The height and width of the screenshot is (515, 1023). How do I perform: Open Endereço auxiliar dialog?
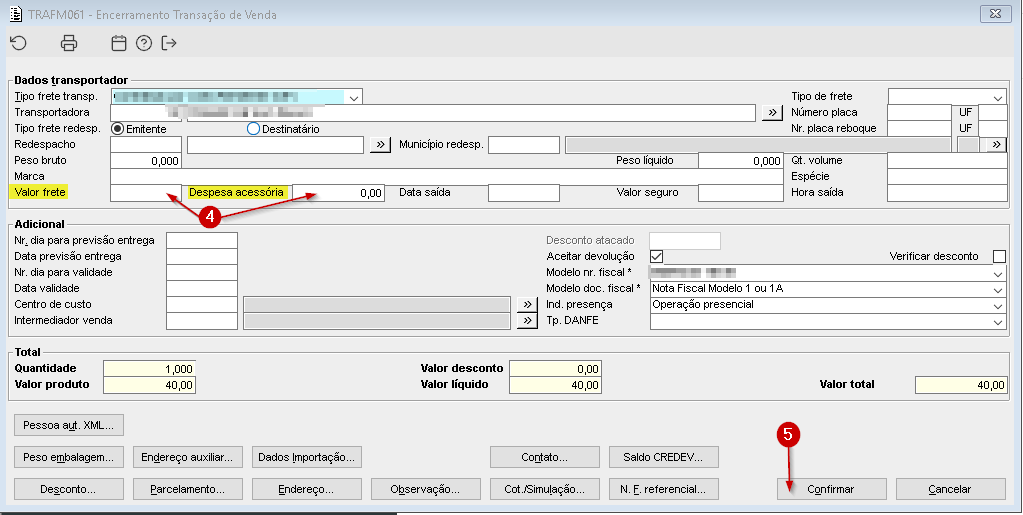click(187, 457)
